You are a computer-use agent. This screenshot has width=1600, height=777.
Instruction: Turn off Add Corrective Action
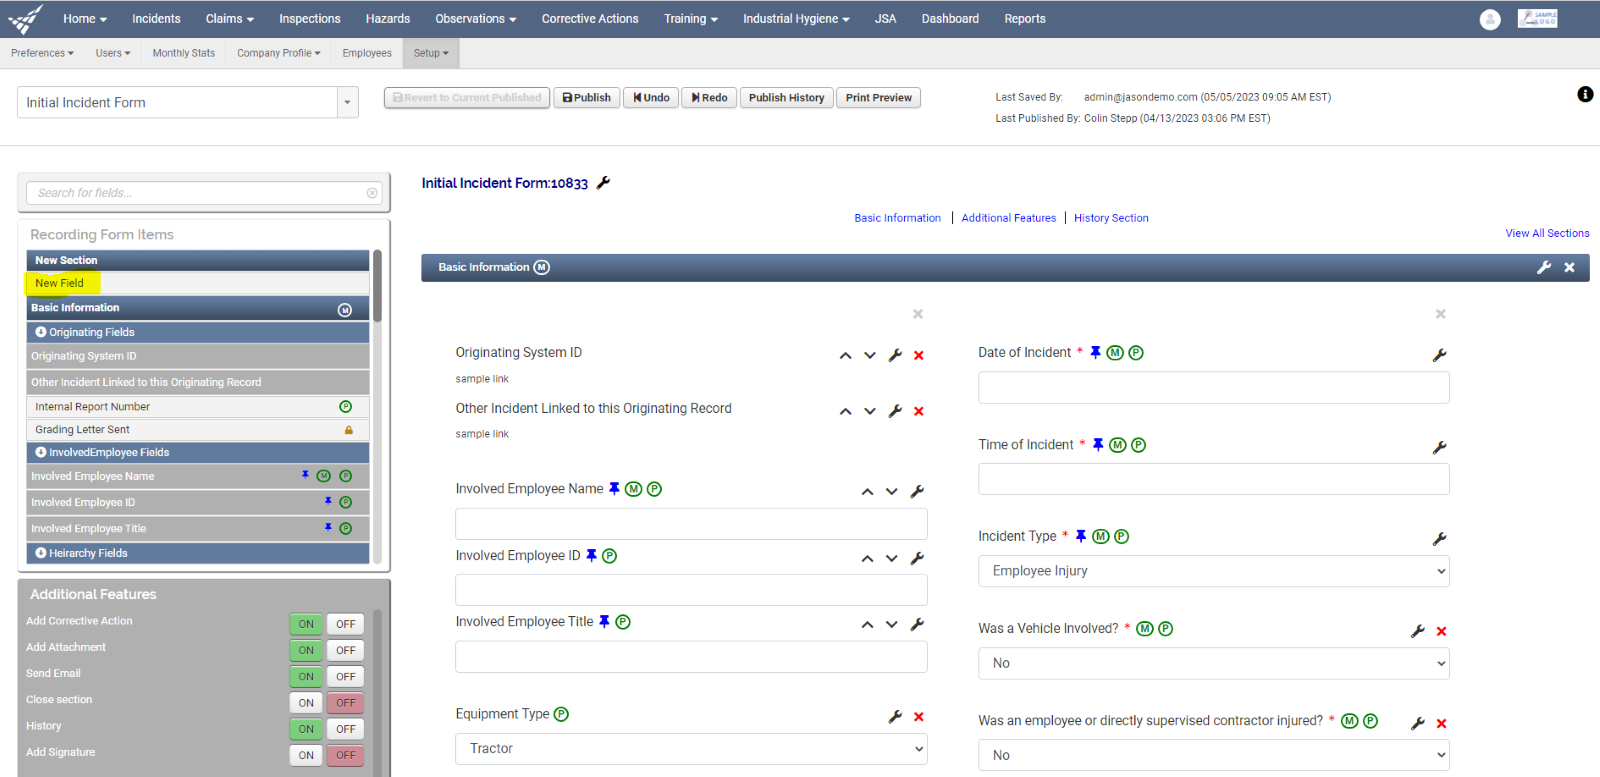346,624
